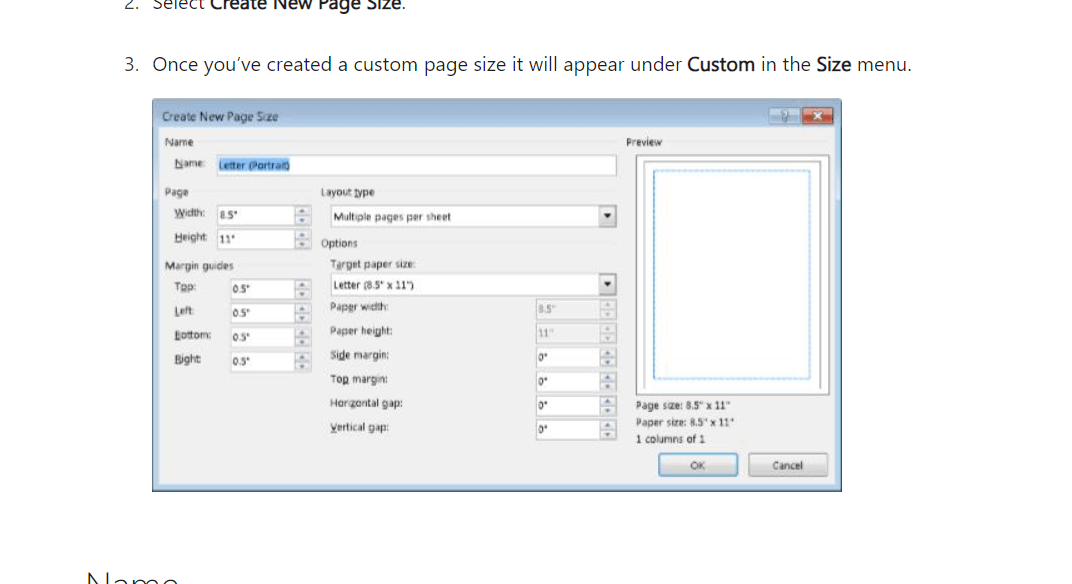Click the bold word 'Custom' in step 3
Image resolution: width=1072 pixels, height=584 pixels.
pos(721,64)
